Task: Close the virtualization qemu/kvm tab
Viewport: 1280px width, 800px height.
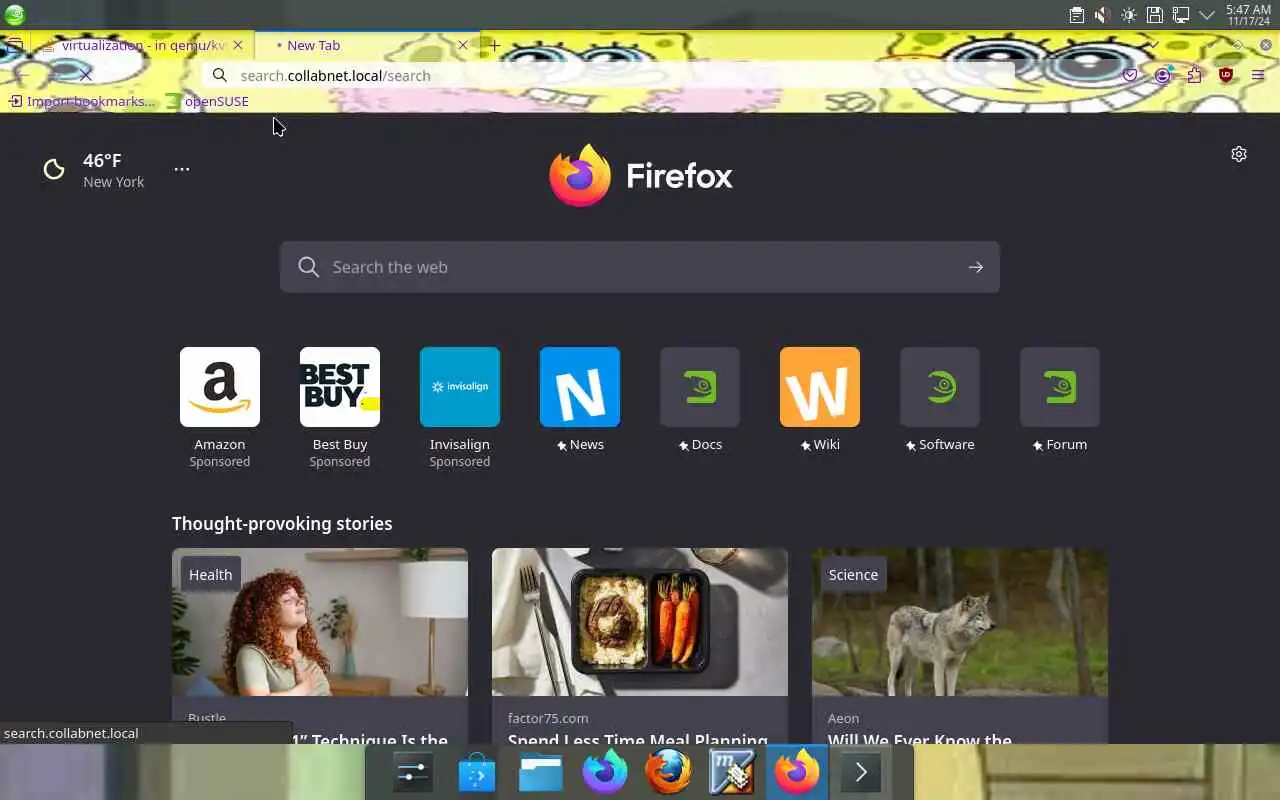Action: 238,45
